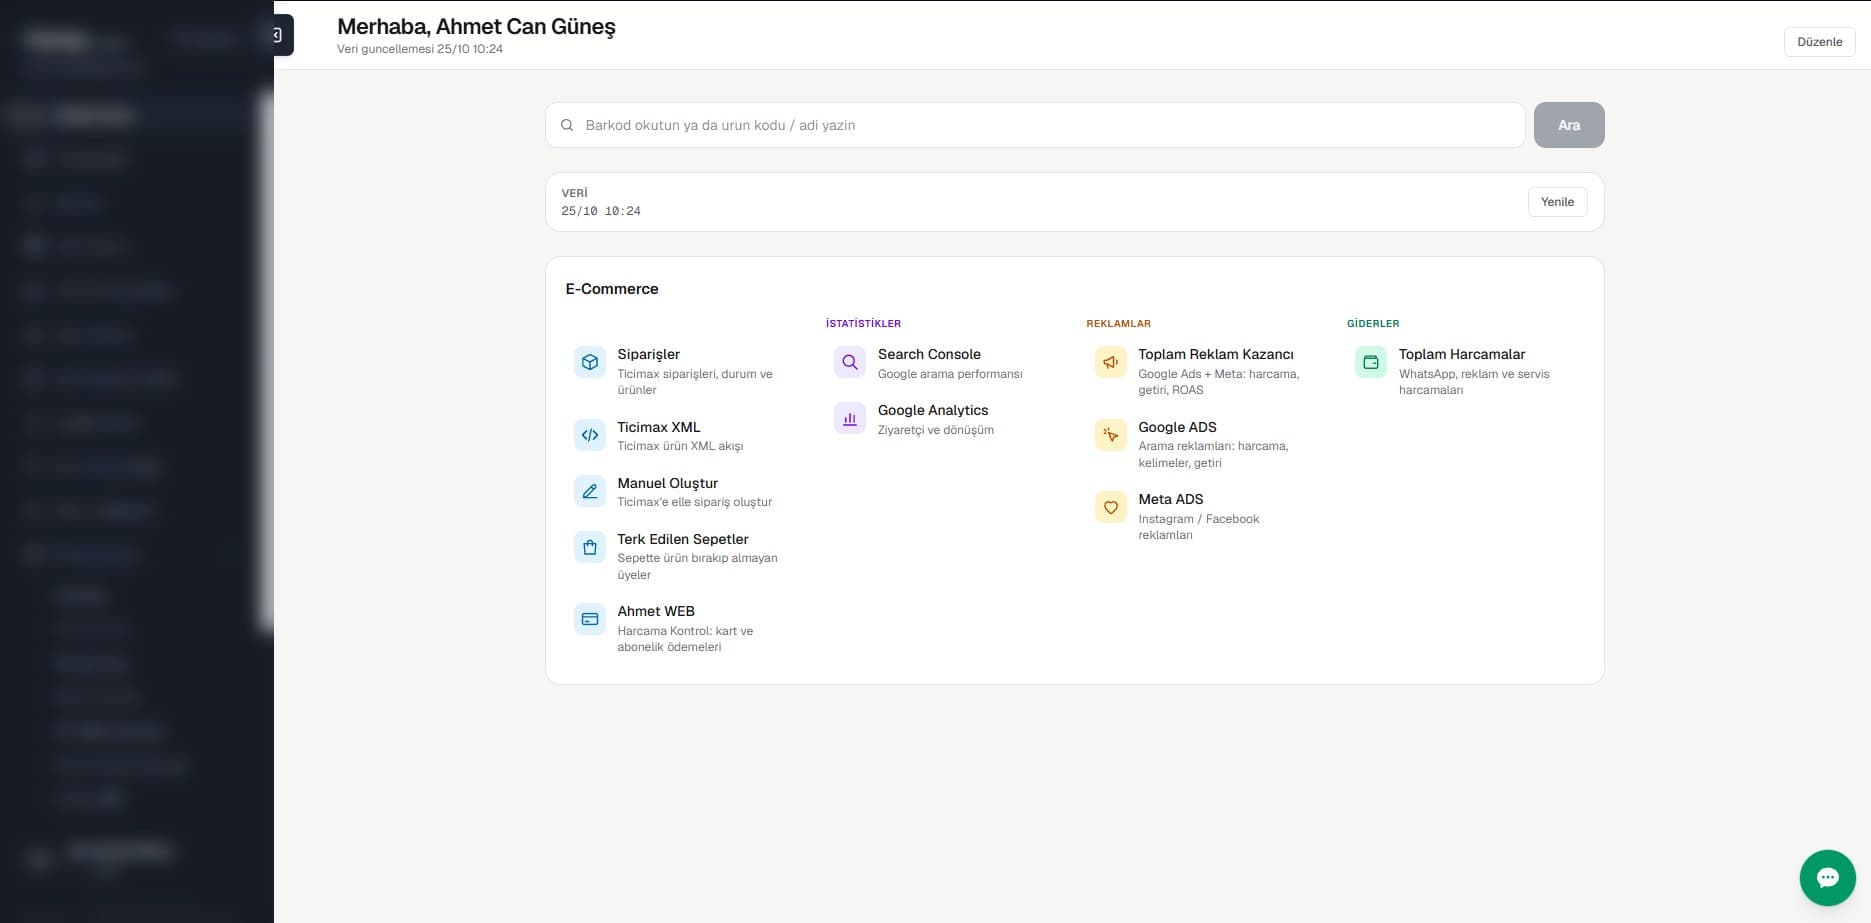The height and width of the screenshot is (923, 1871).
Task: Open Siparişler via its cube icon
Action: click(590, 362)
